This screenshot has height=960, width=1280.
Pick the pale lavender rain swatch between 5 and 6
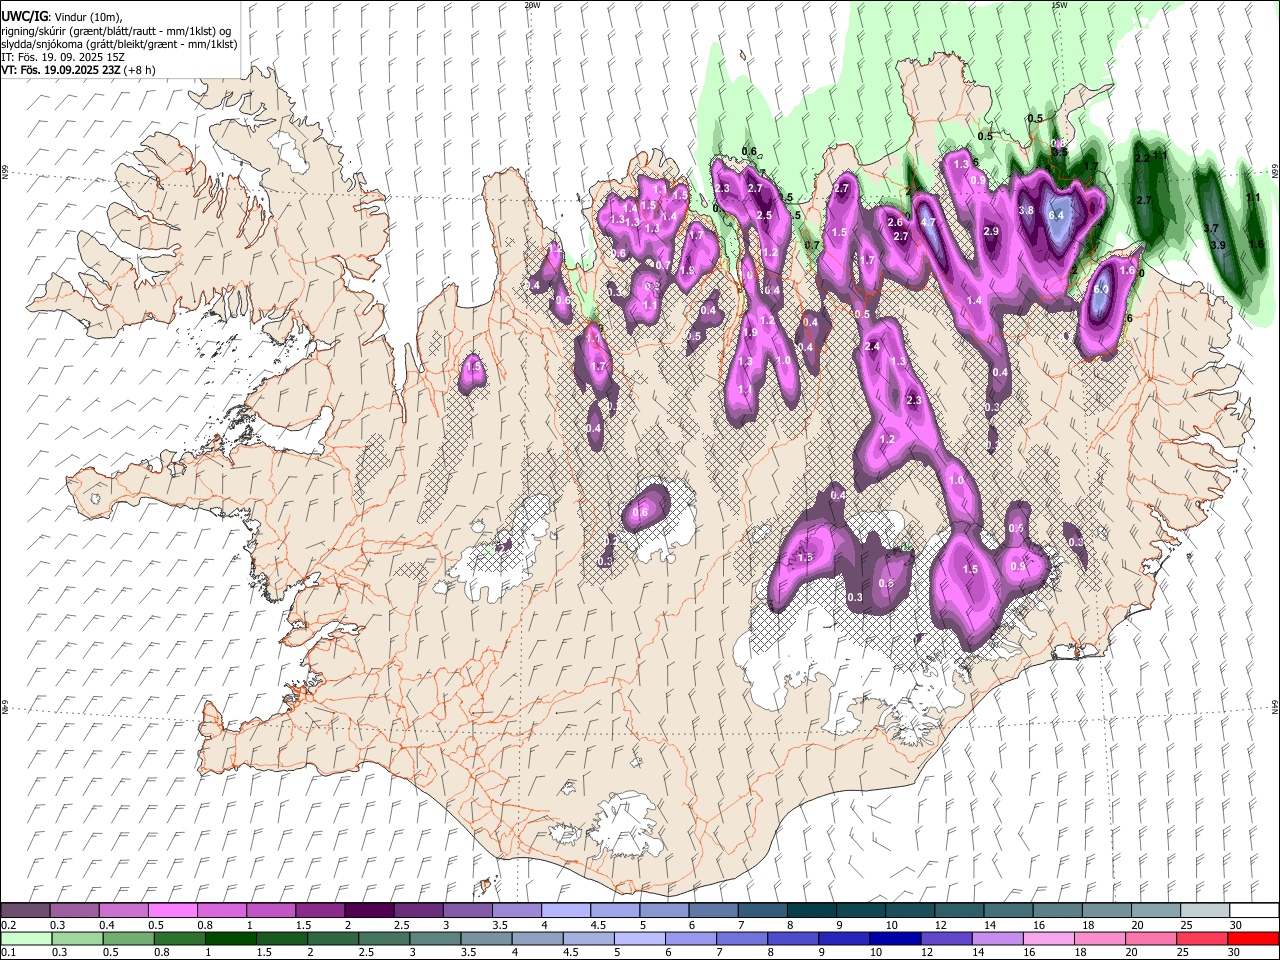point(640,939)
